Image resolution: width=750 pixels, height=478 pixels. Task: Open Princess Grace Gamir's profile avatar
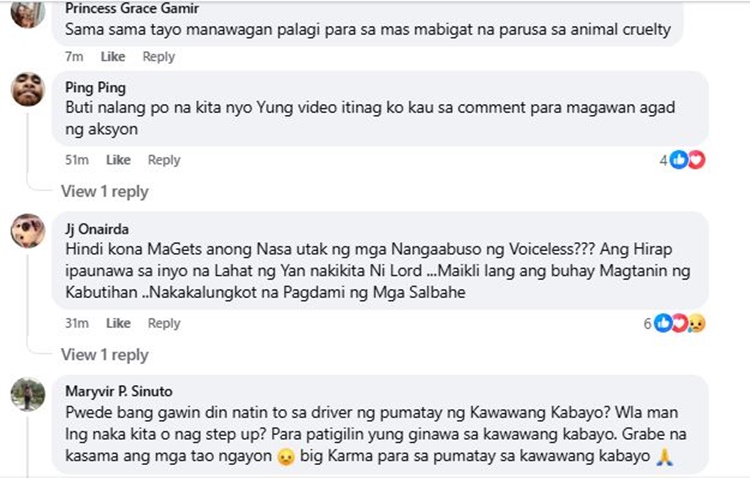28,13
